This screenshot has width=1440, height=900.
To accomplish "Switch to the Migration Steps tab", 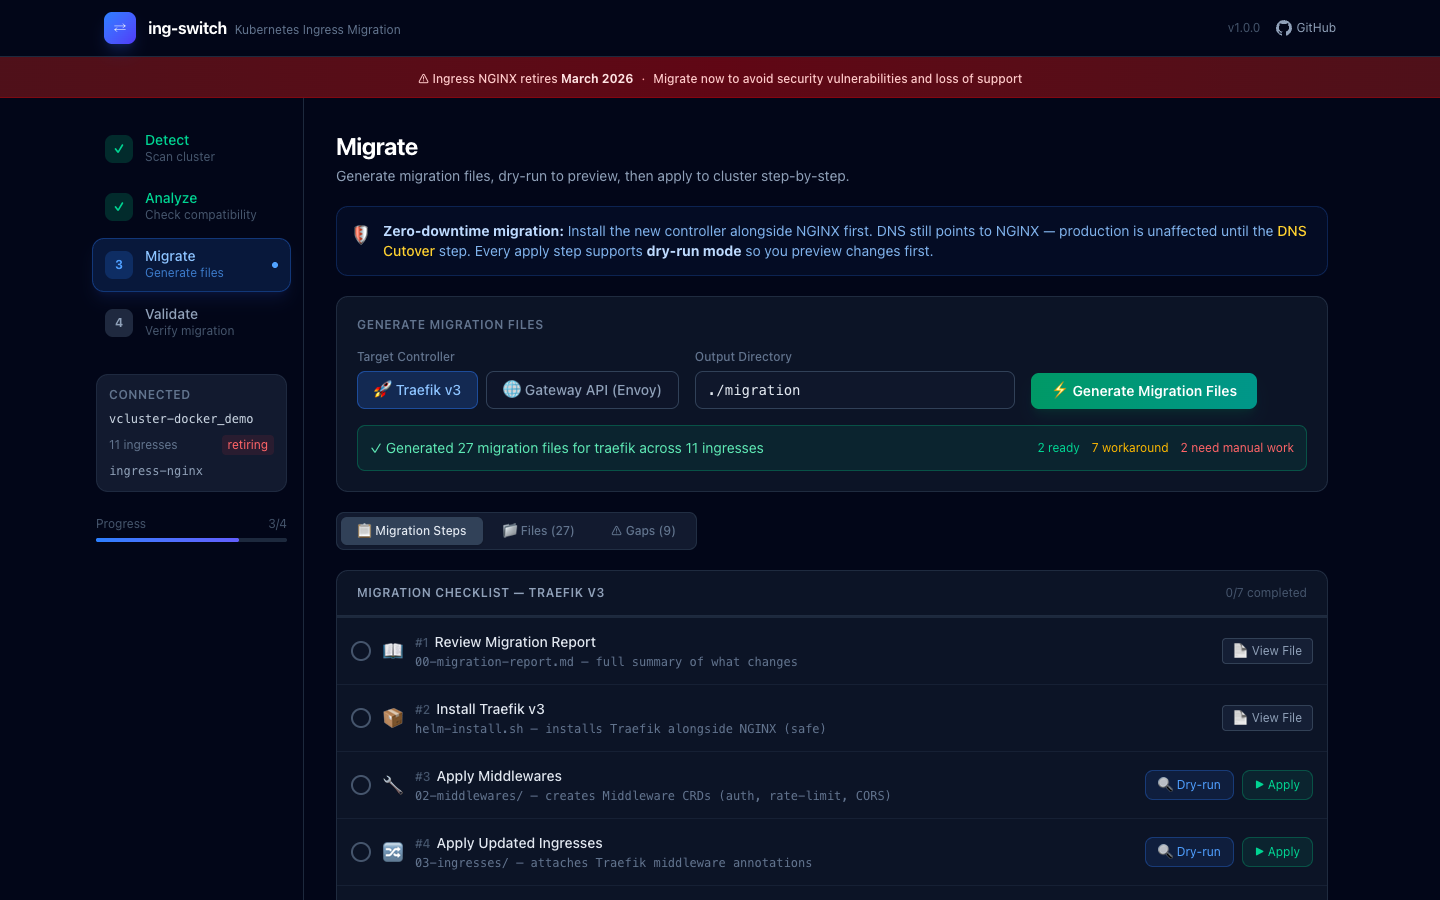I will pos(412,531).
